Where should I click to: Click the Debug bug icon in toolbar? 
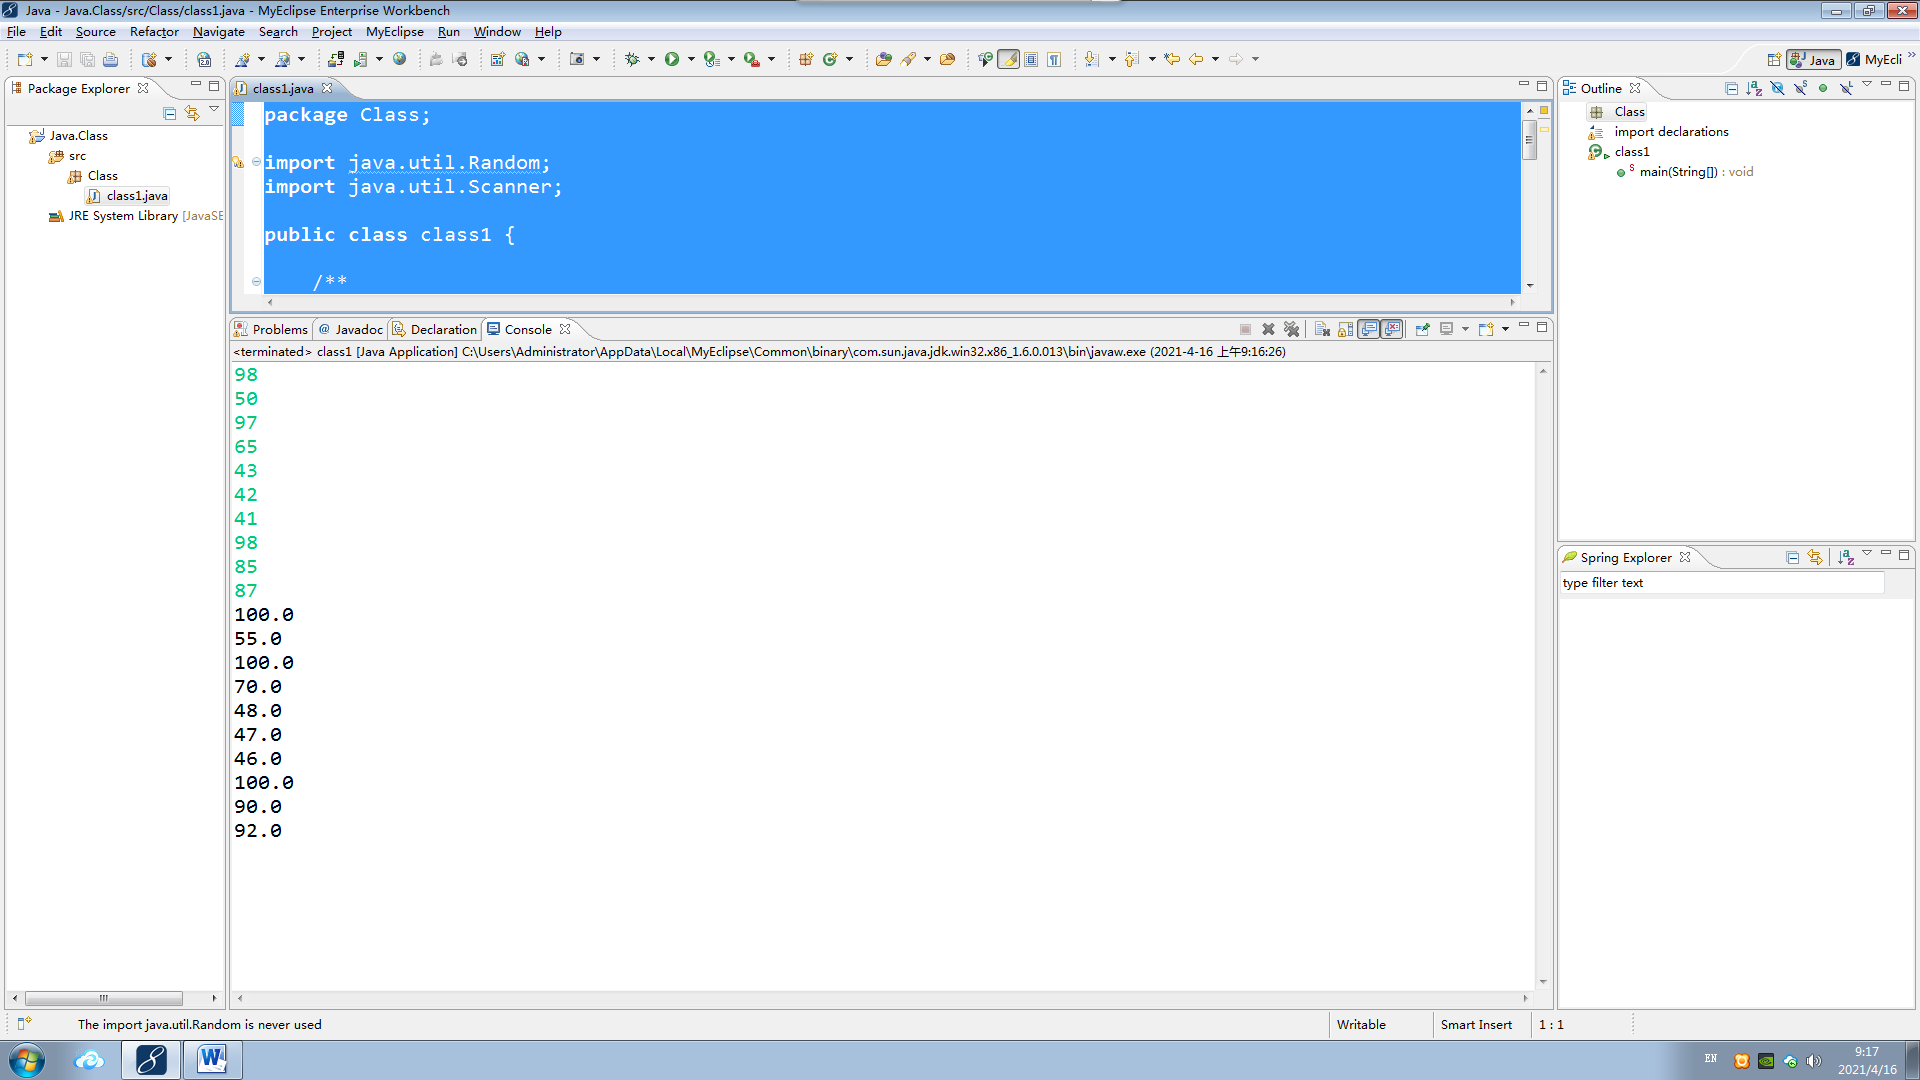coord(632,60)
